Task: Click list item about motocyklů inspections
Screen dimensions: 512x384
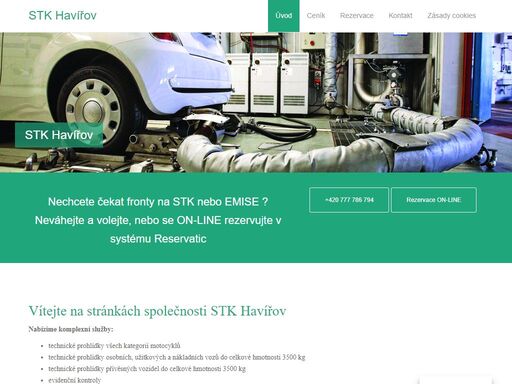Action: [x=114, y=346]
